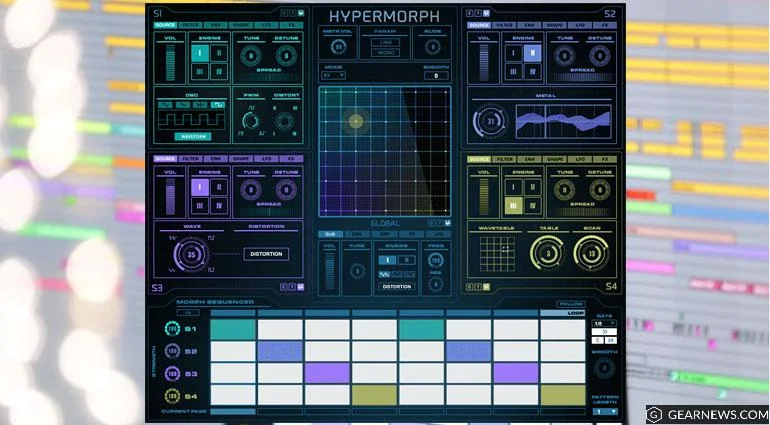This screenshot has width=770, height=425.
Task: Click the C icon in S4 panel footer
Action: pyautogui.click(x=470, y=287)
